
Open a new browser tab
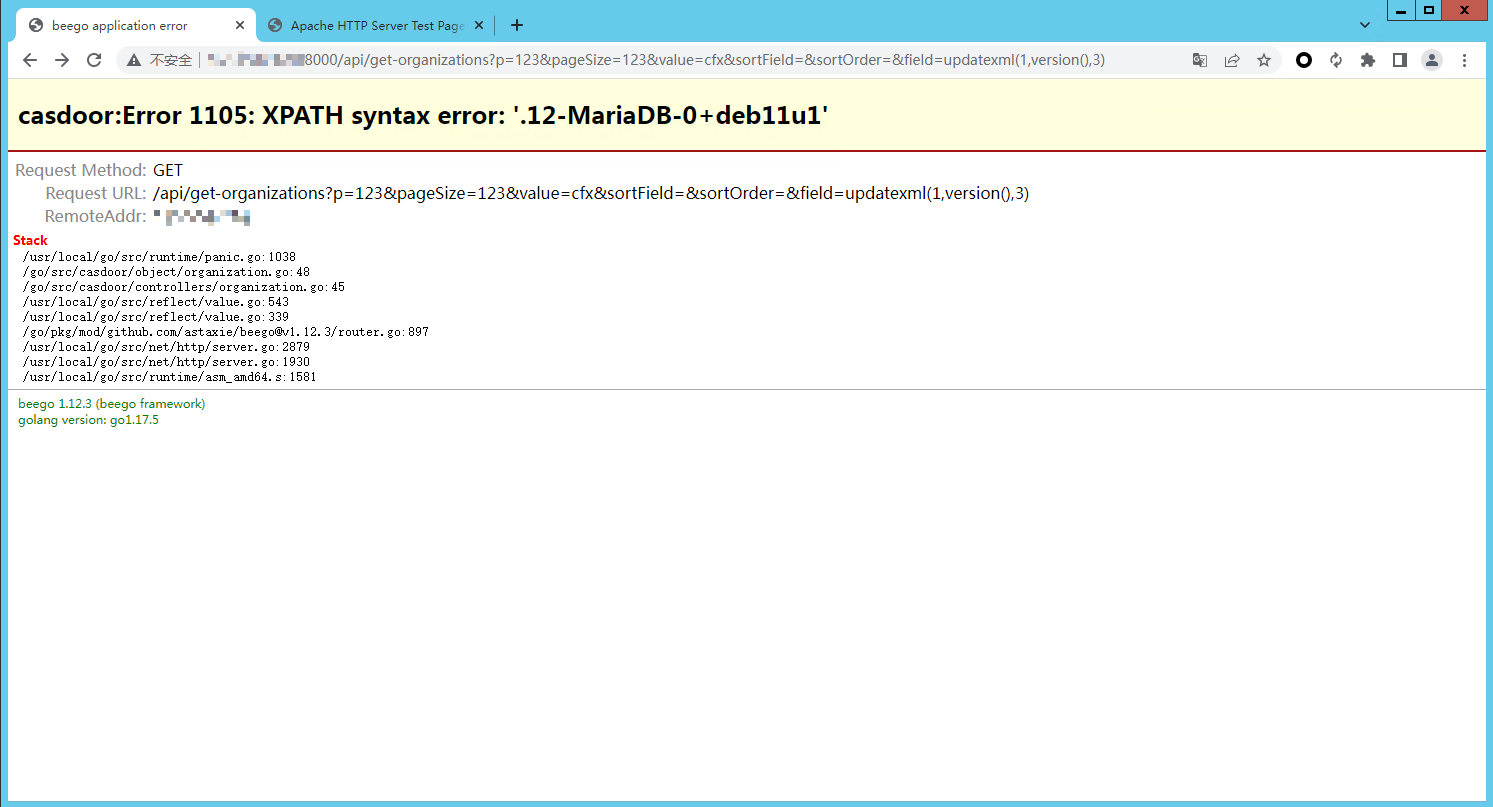(x=517, y=26)
